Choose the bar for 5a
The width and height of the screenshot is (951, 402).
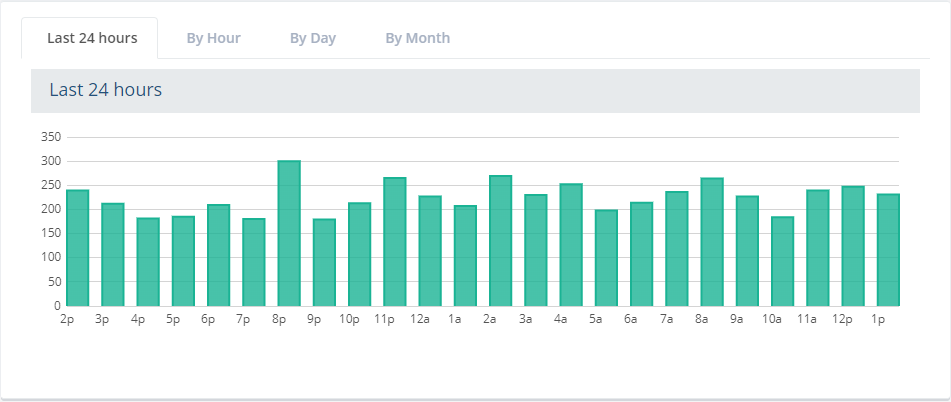(x=606, y=258)
